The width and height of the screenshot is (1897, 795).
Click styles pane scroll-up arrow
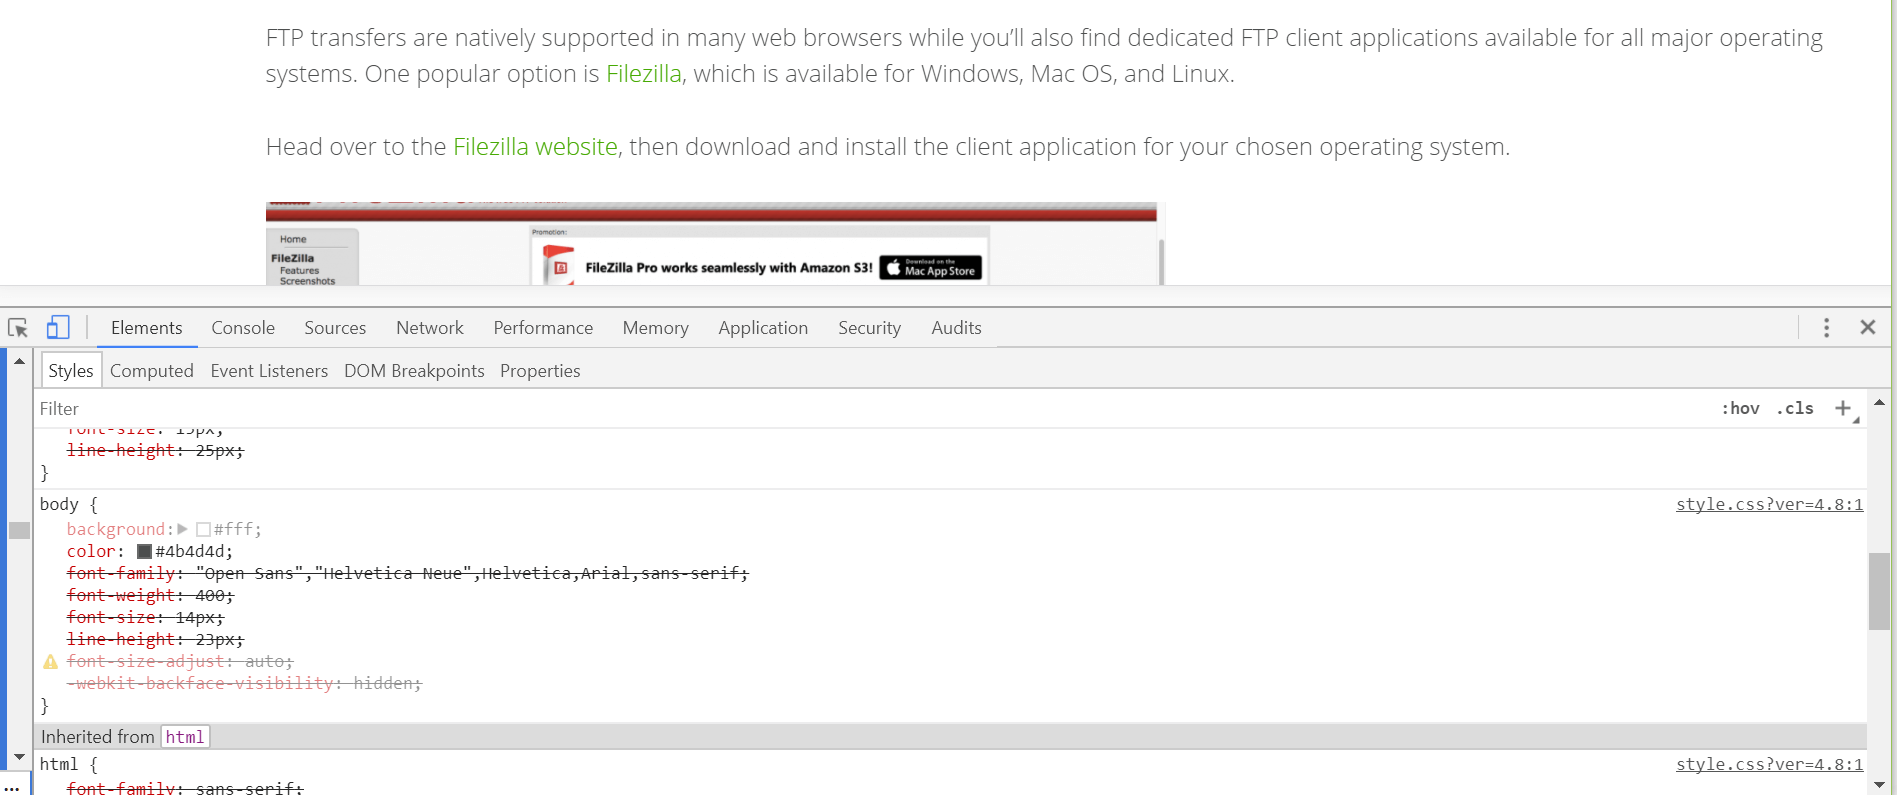(x=1879, y=402)
